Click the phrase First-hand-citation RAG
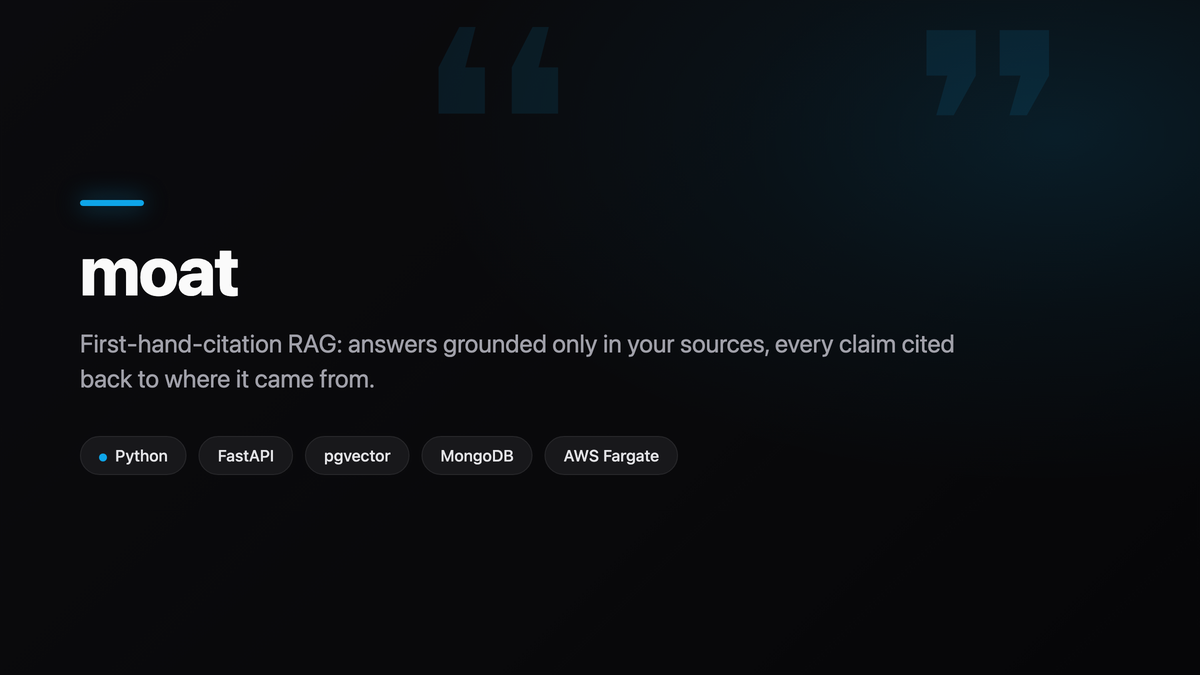Viewport: 1200px width, 675px height. (198, 345)
